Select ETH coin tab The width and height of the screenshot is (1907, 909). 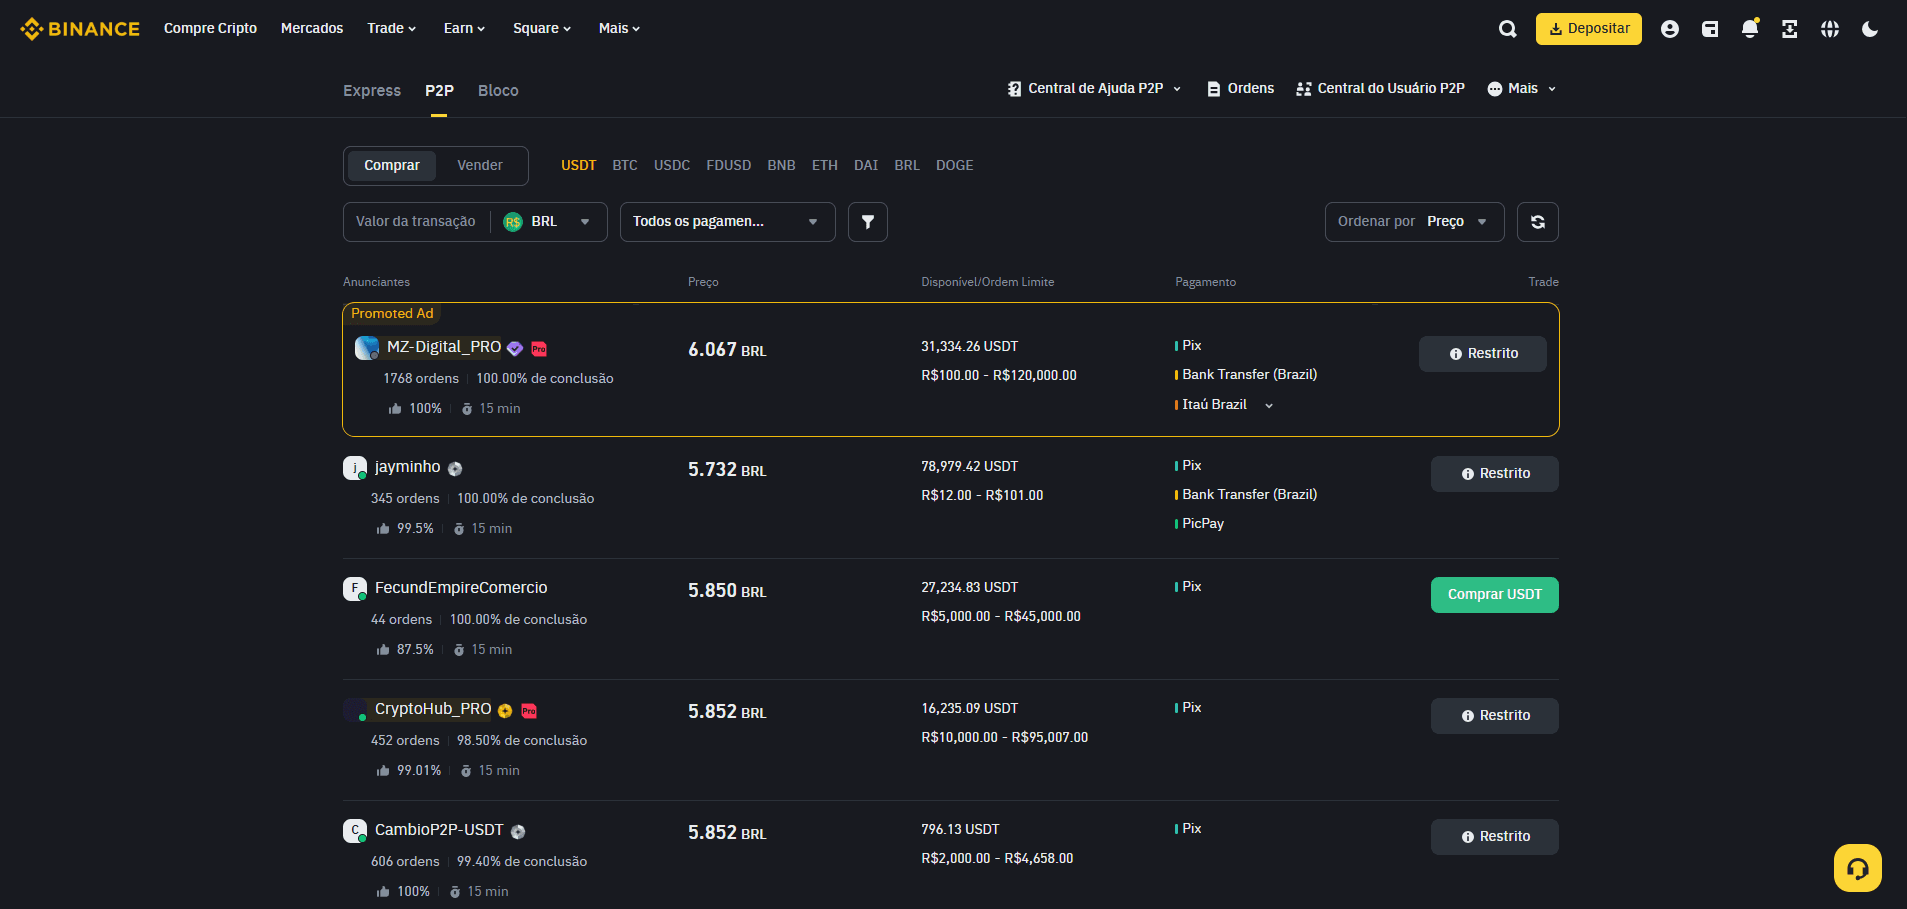click(825, 166)
